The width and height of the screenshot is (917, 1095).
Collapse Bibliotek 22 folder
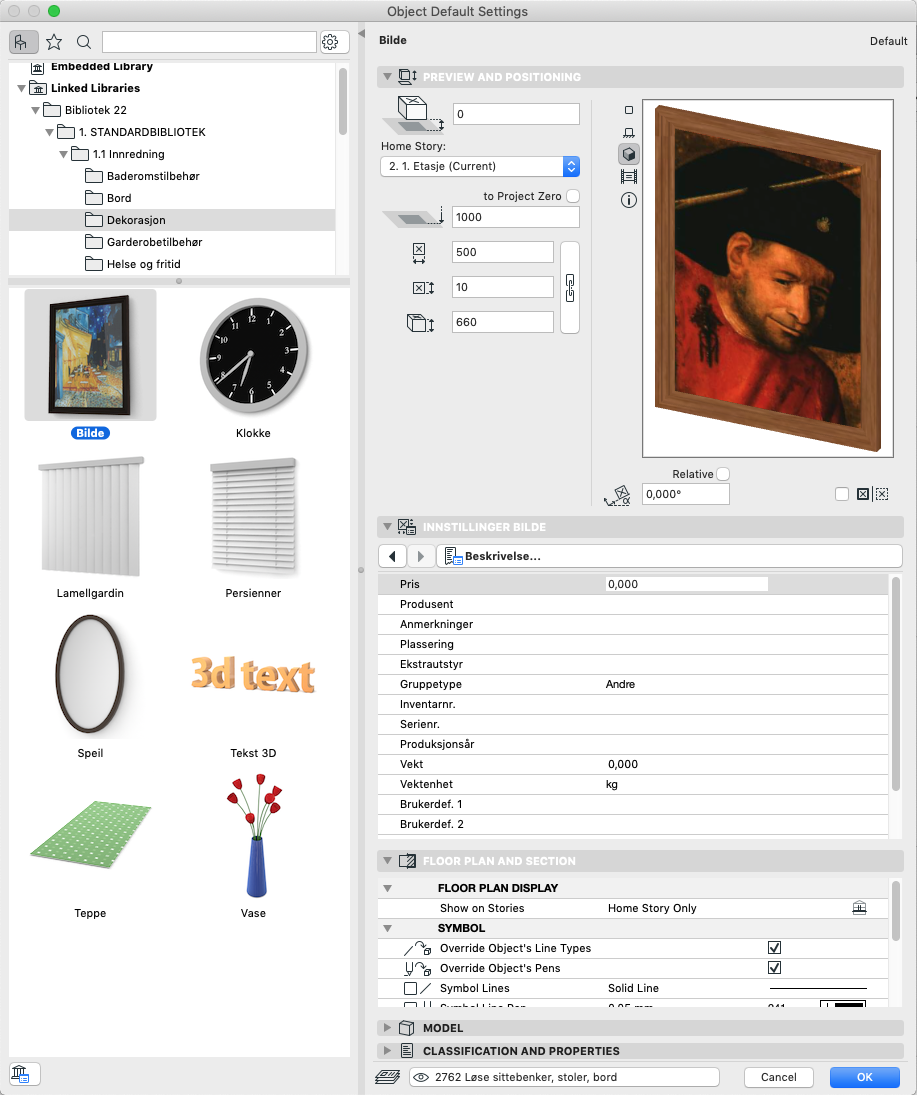pyautogui.click(x=35, y=110)
